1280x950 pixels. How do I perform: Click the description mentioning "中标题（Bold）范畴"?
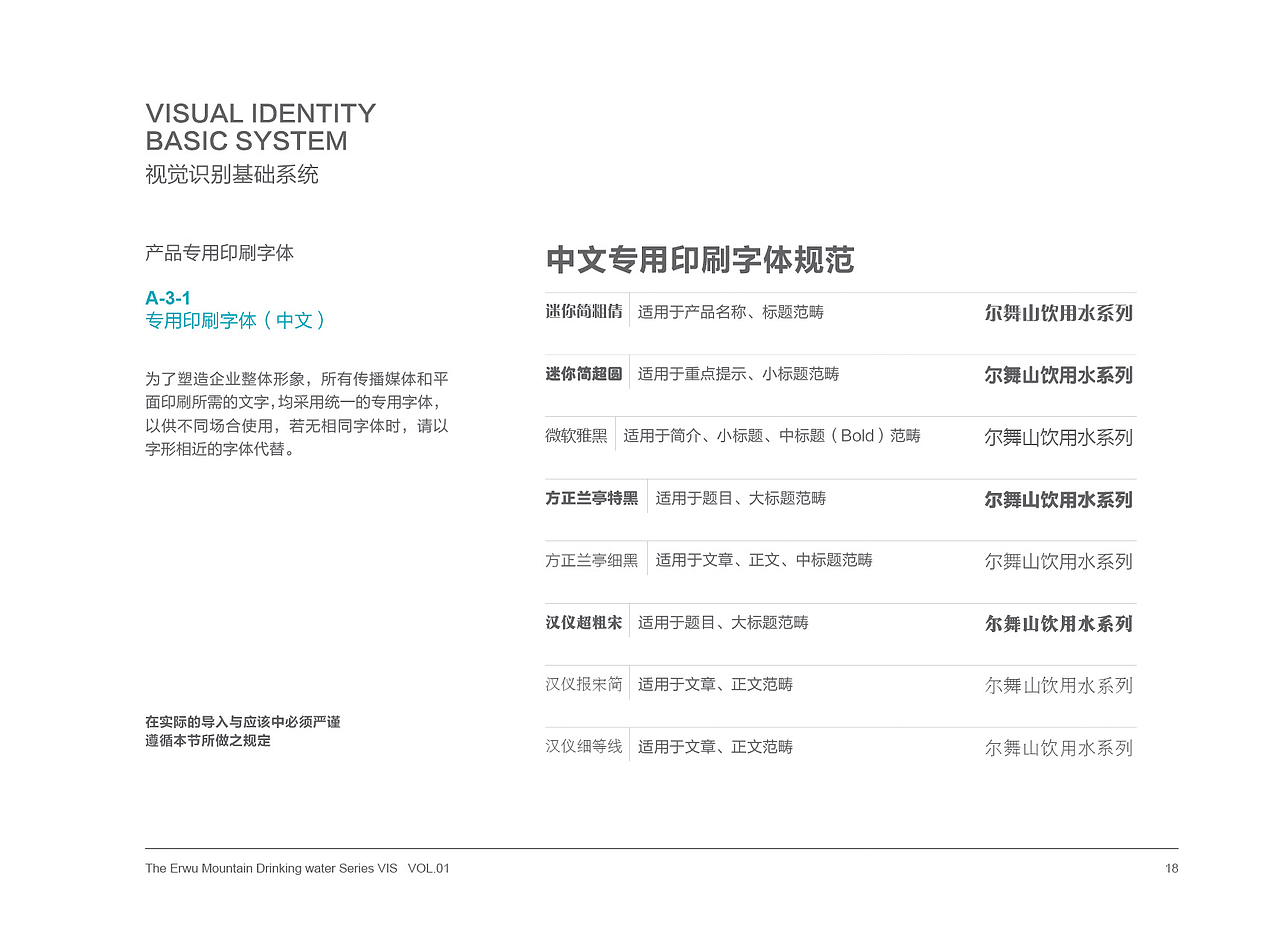(772, 436)
